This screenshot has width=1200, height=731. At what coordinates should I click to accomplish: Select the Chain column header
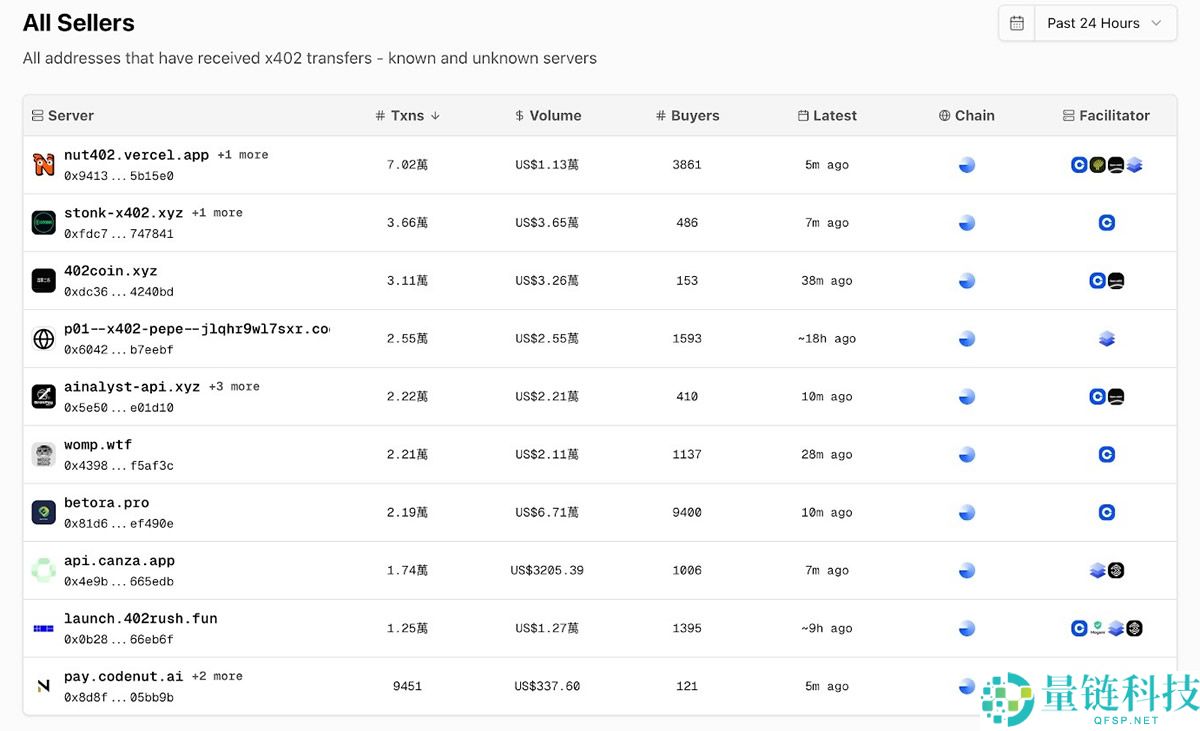coord(966,116)
